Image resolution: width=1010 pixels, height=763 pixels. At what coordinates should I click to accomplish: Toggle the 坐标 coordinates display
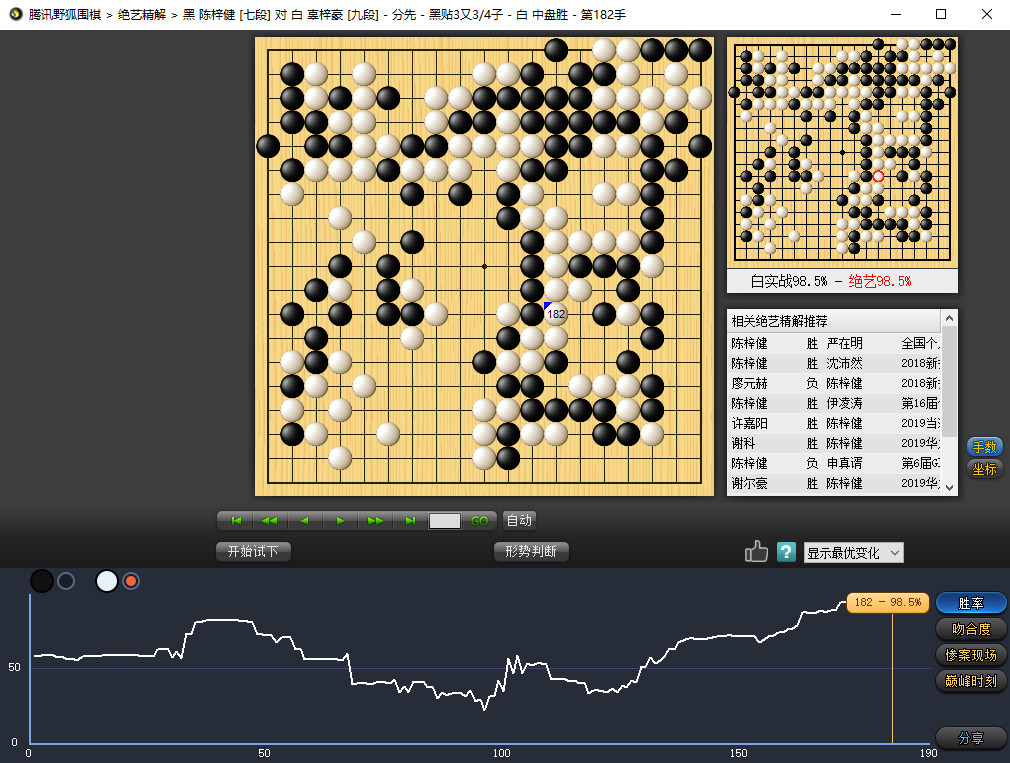(984, 468)
